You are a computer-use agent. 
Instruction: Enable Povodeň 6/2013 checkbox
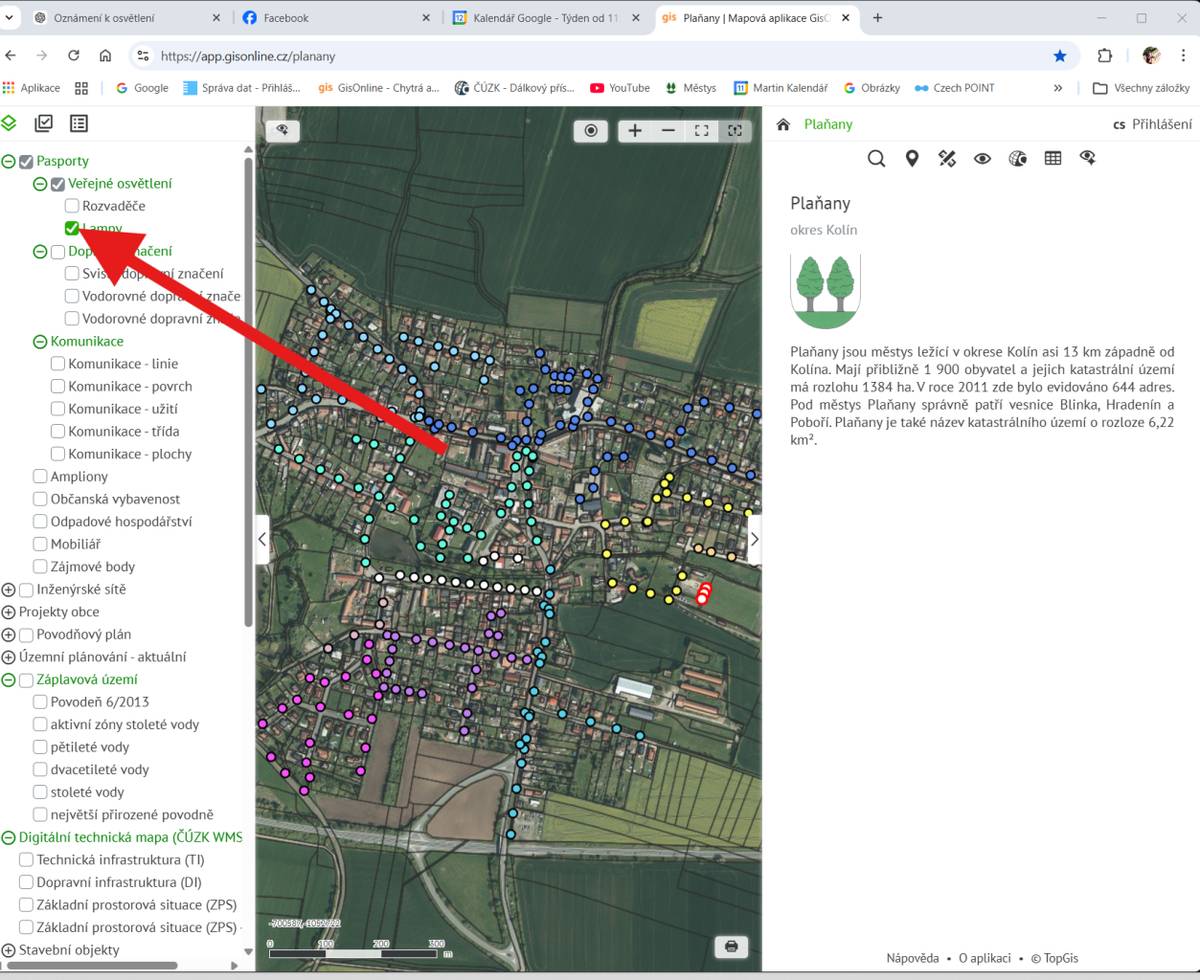coord(40,702)
